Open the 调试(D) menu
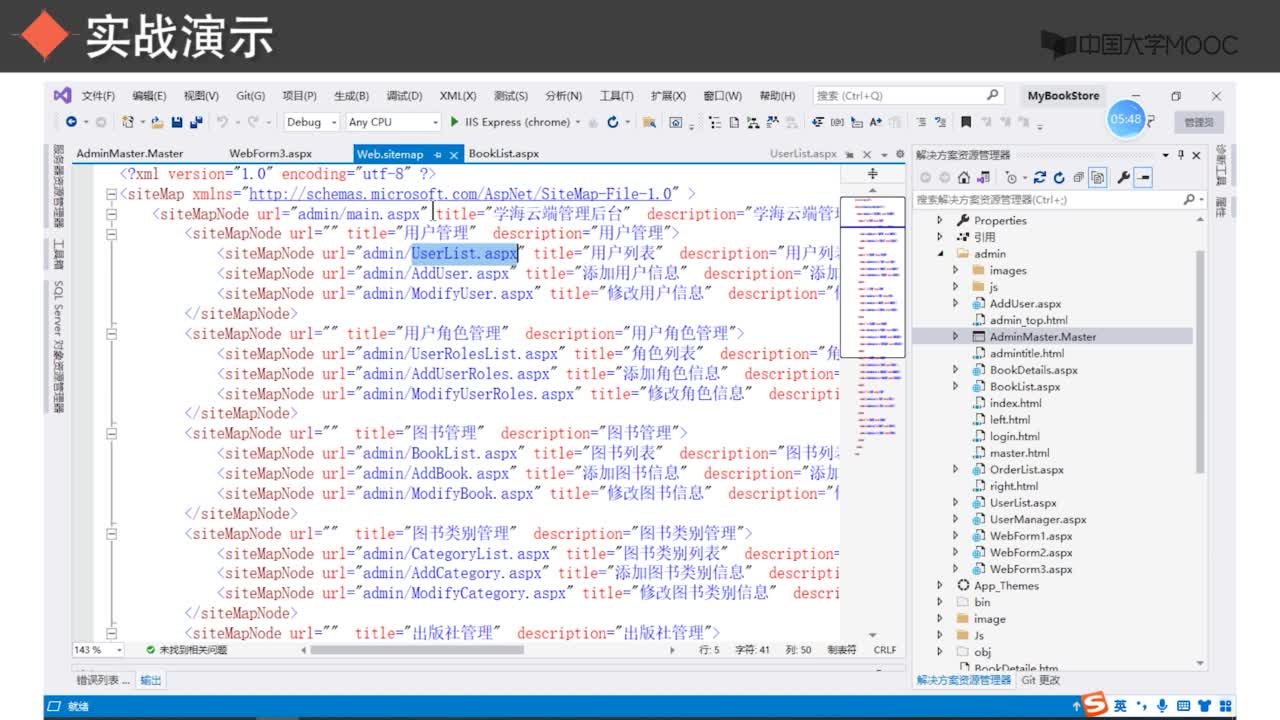Screen dimensions: 1280x720 [404, 96]
